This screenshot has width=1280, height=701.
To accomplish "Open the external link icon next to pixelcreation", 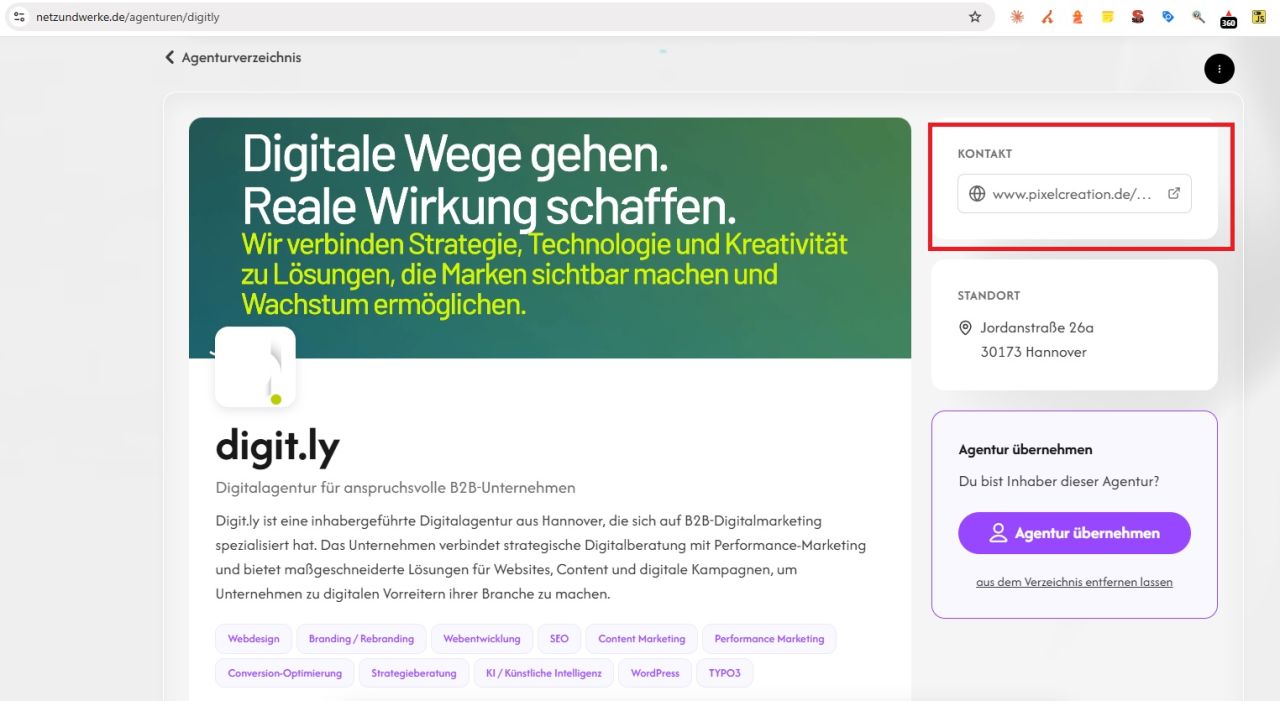I will click(x=1174, y=193).
